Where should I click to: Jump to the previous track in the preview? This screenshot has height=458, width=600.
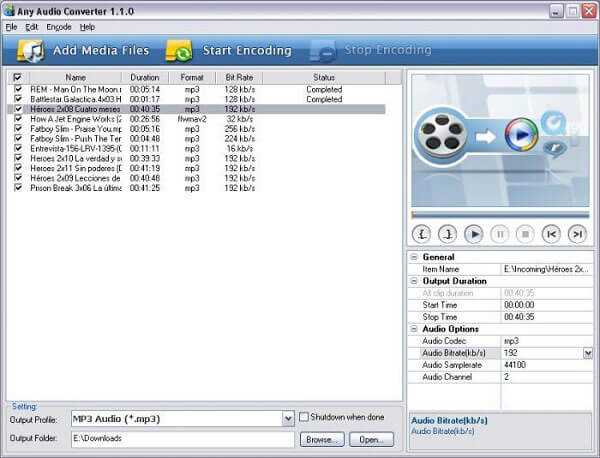551,234
